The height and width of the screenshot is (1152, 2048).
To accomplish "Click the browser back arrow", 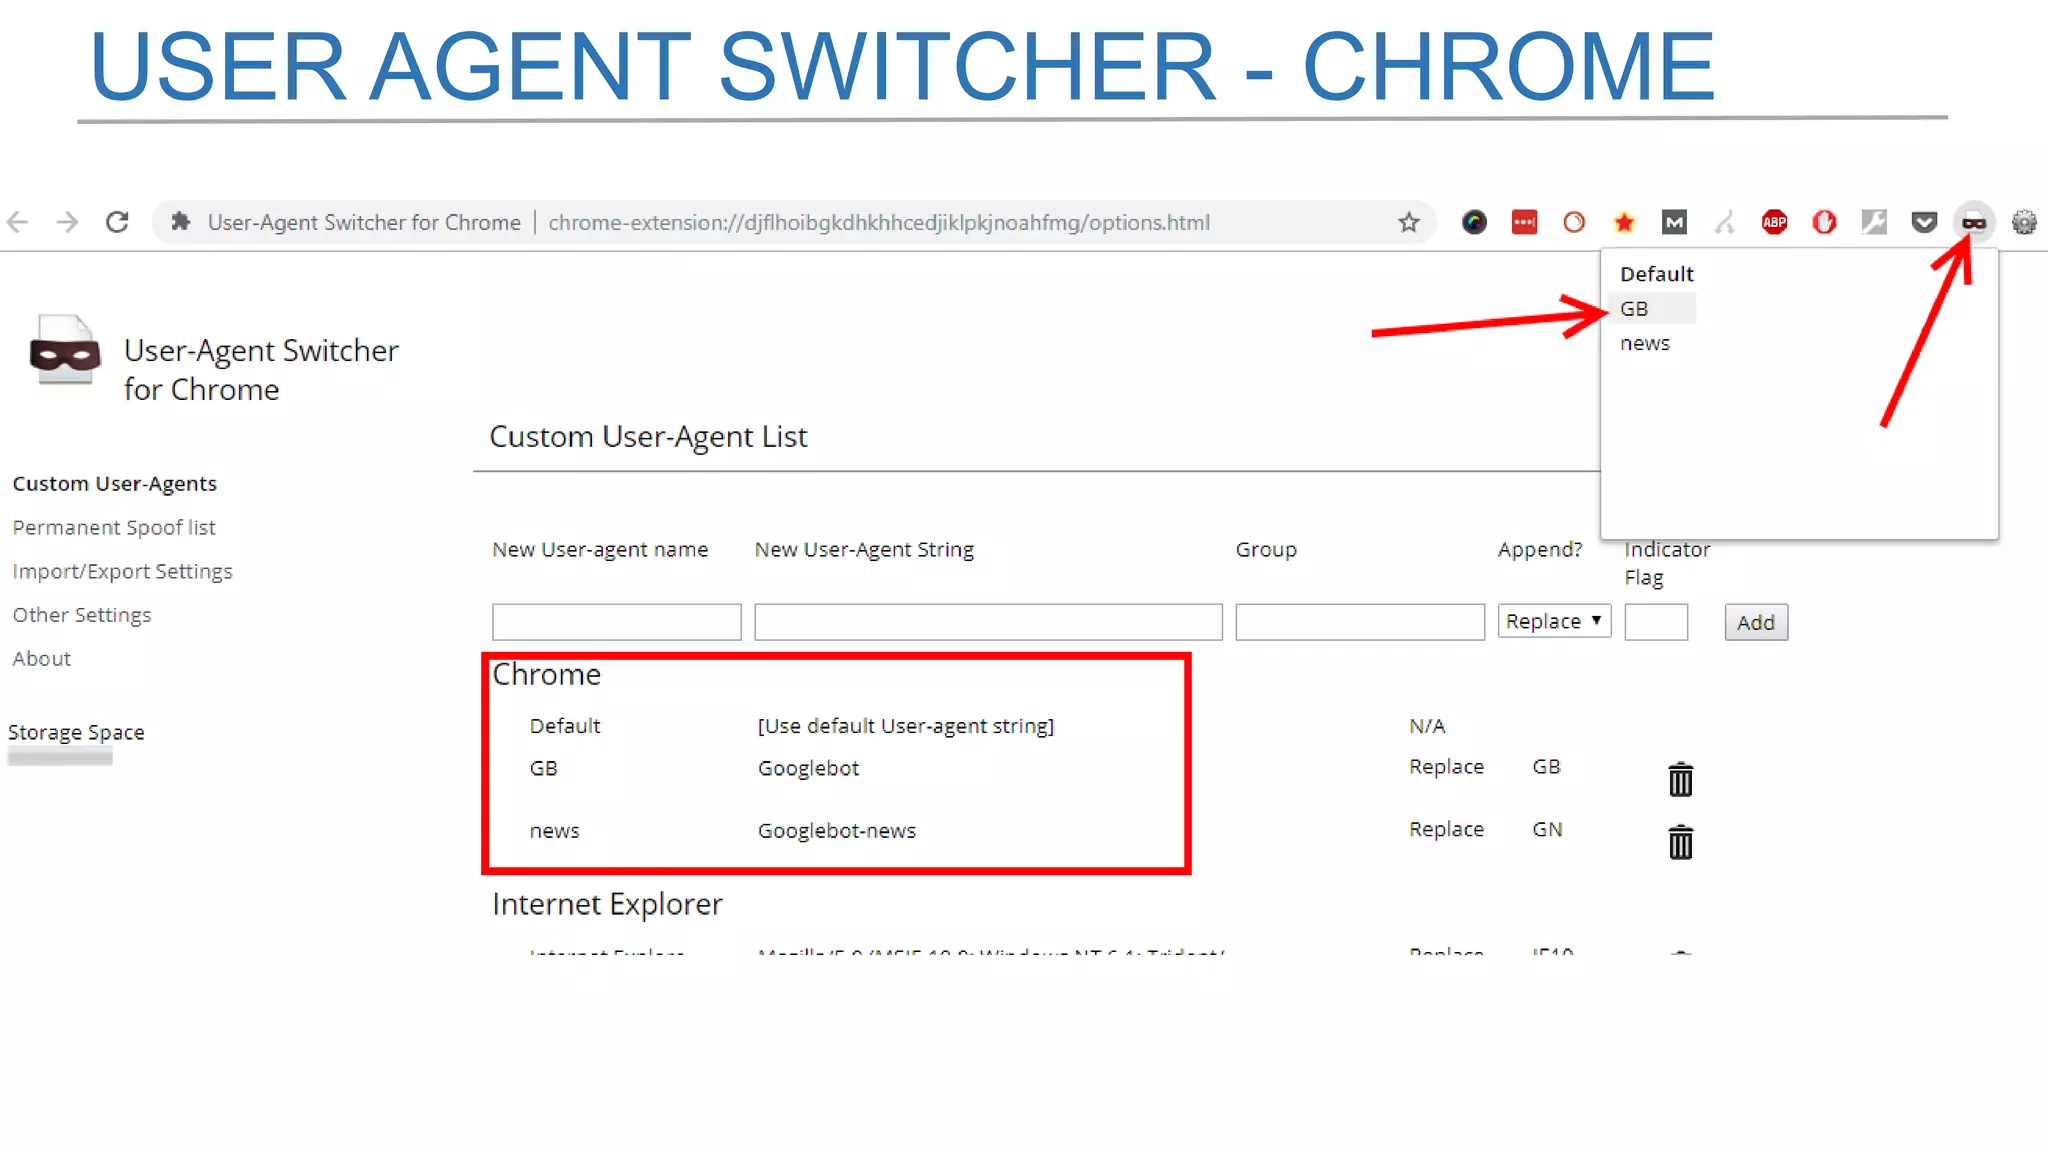I will (x=18, y=222).
